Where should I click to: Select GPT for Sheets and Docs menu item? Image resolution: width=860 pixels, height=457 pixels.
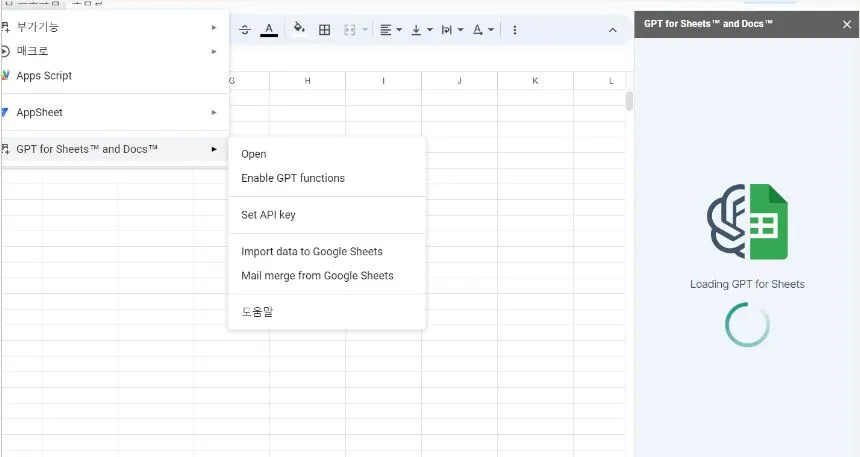(x=114, y=149)
